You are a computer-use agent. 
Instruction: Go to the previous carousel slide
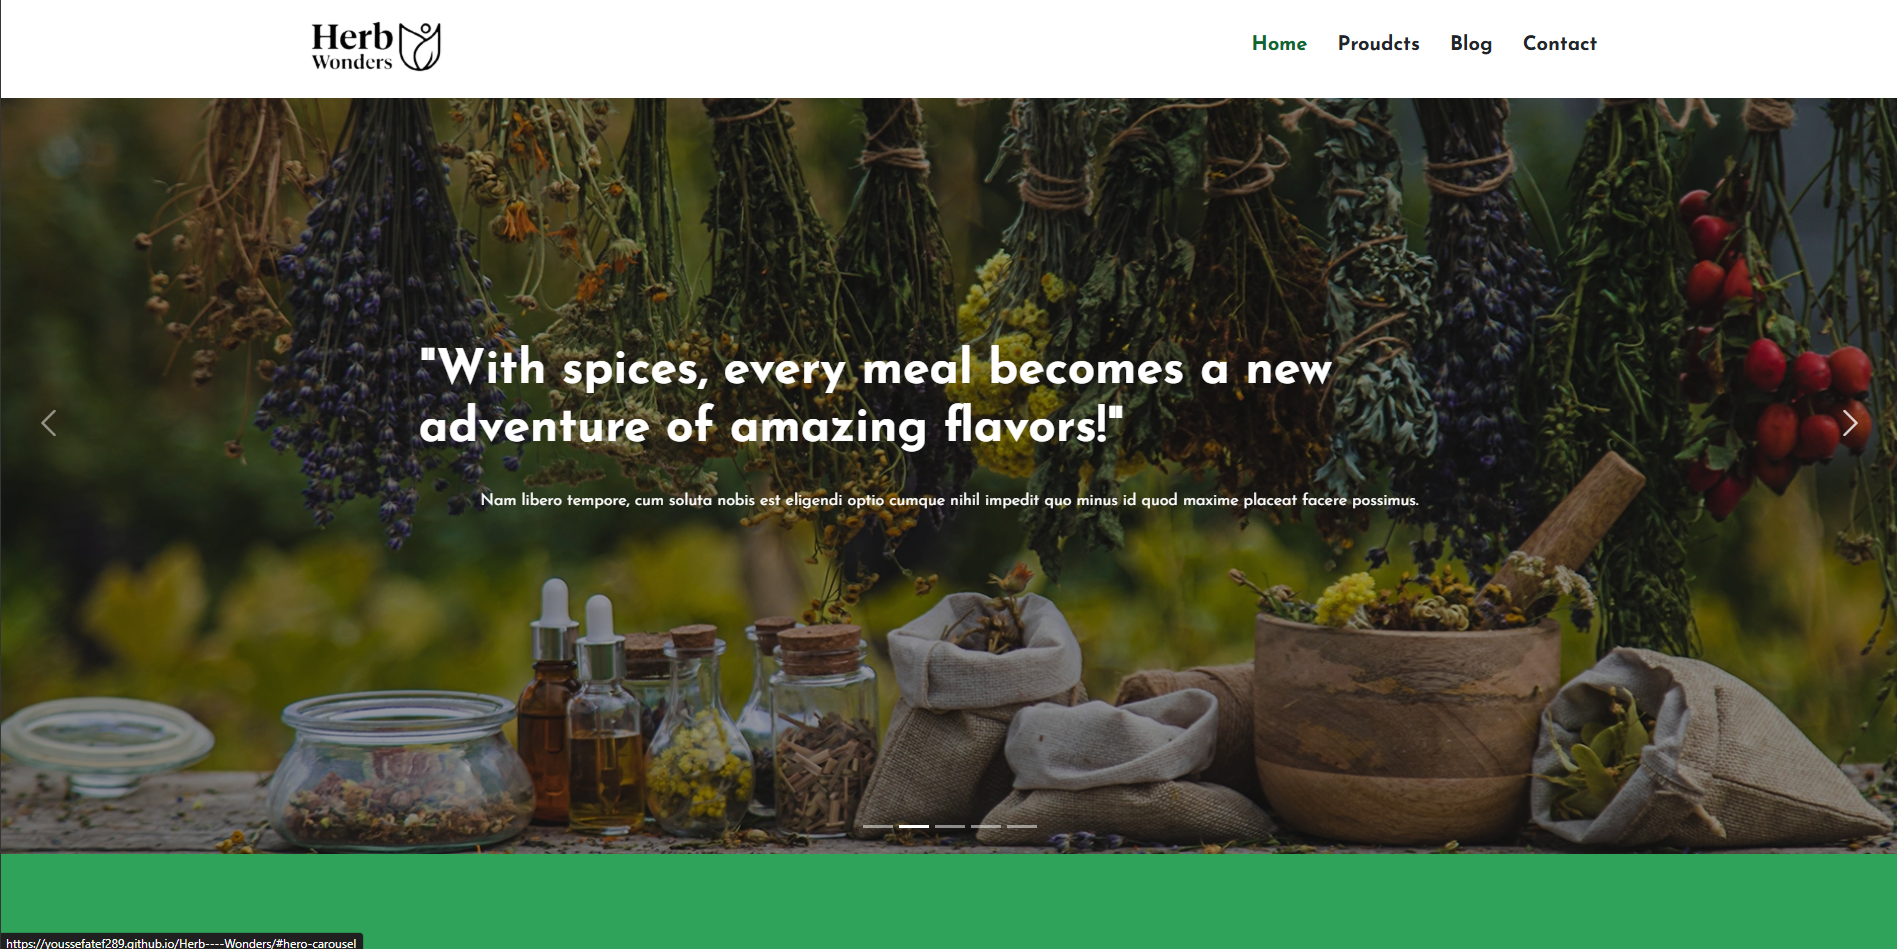48,423
